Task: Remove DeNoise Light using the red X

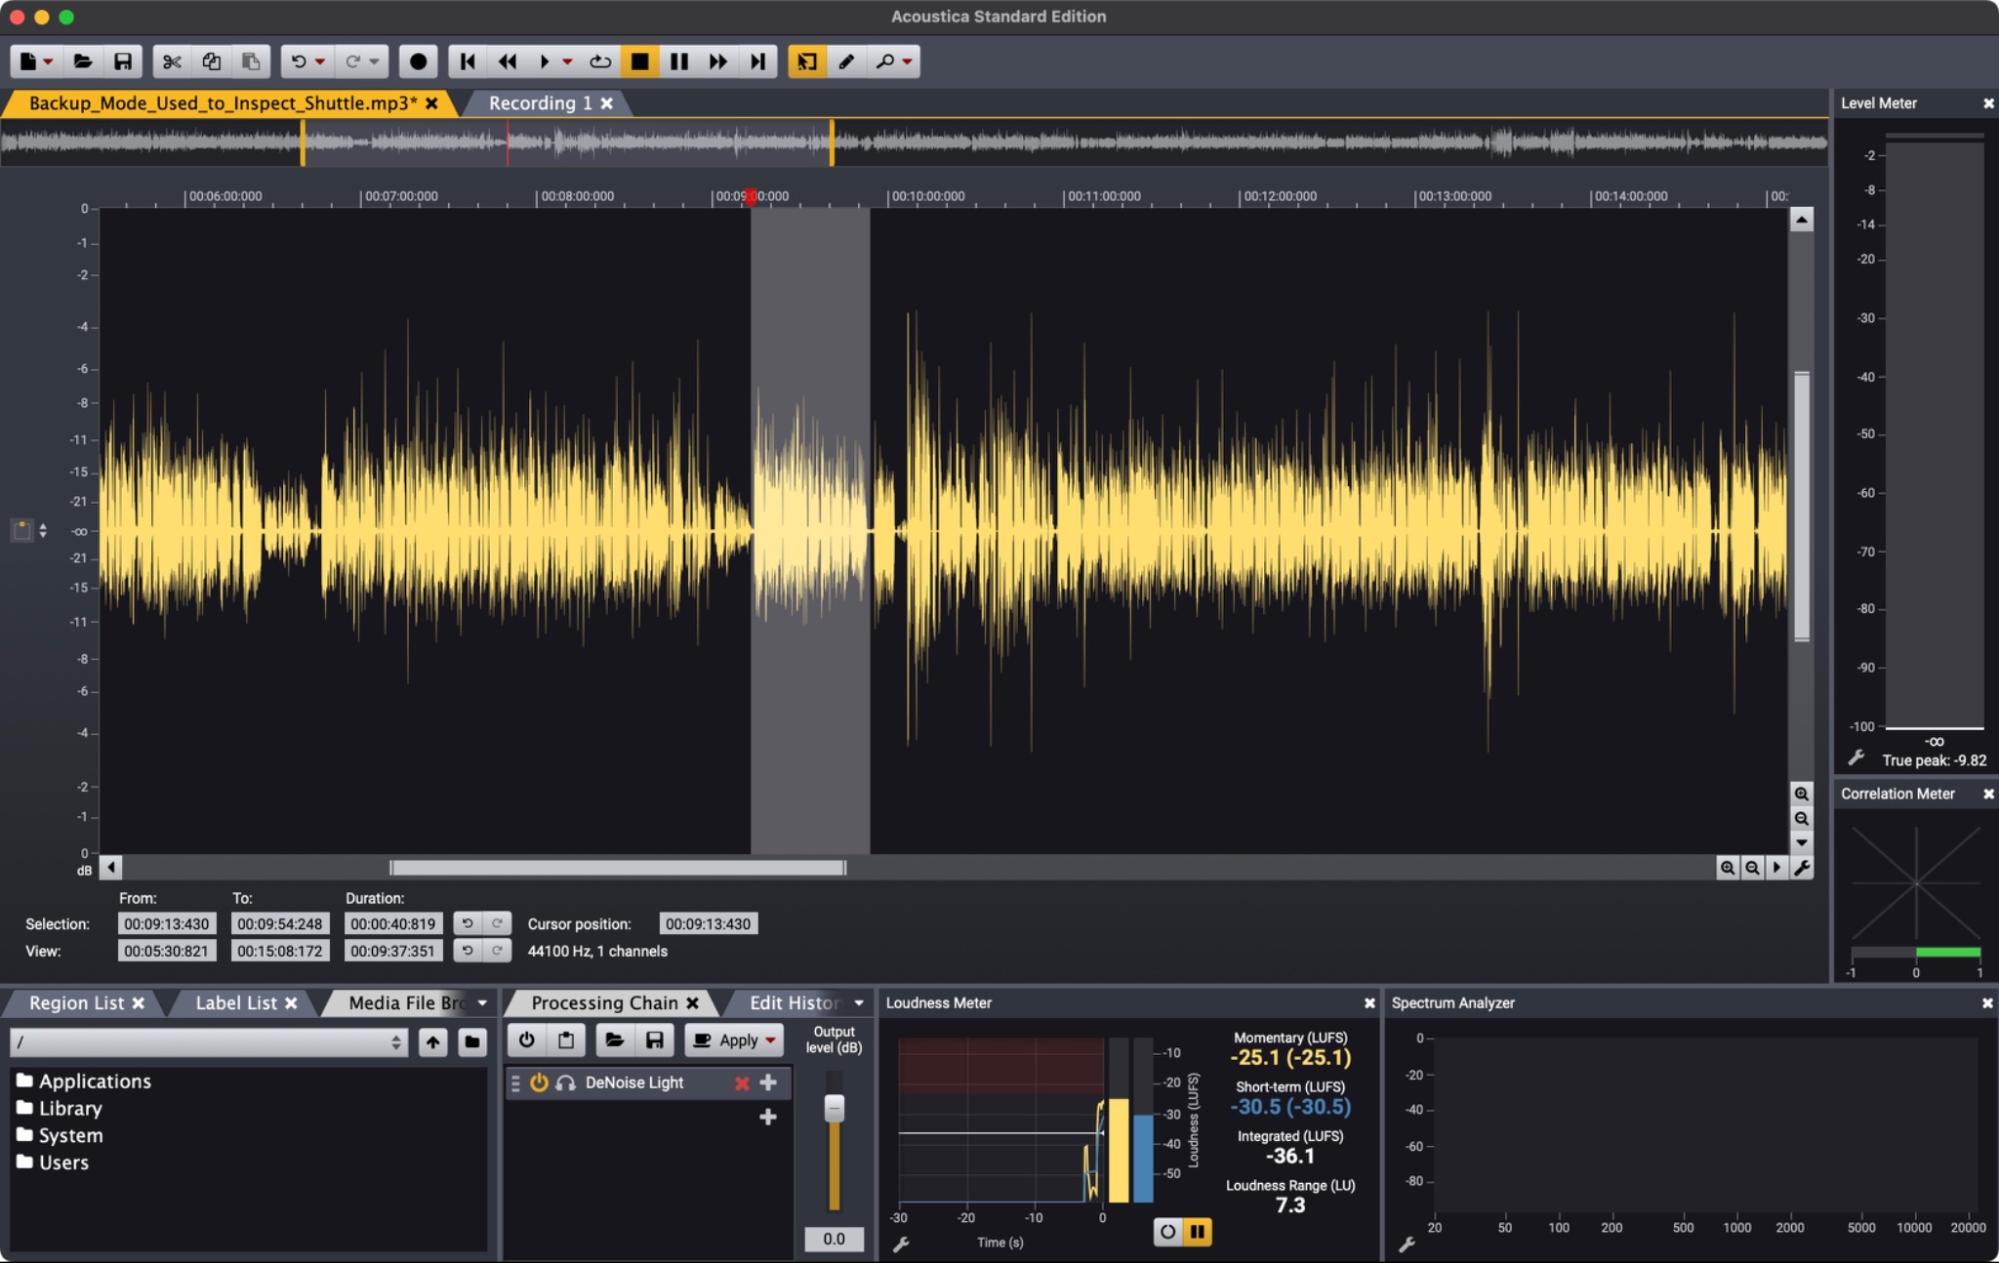Action: [741, 1082]
